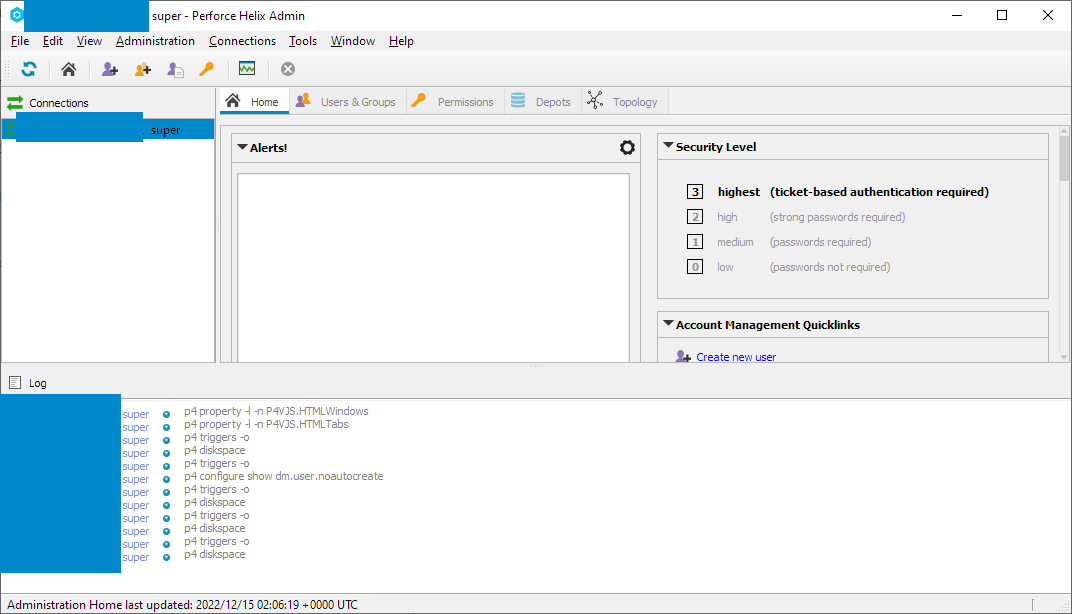Select security level 2 high box
The width and height of the screenshot is (1072, 614).
[695, 217]
